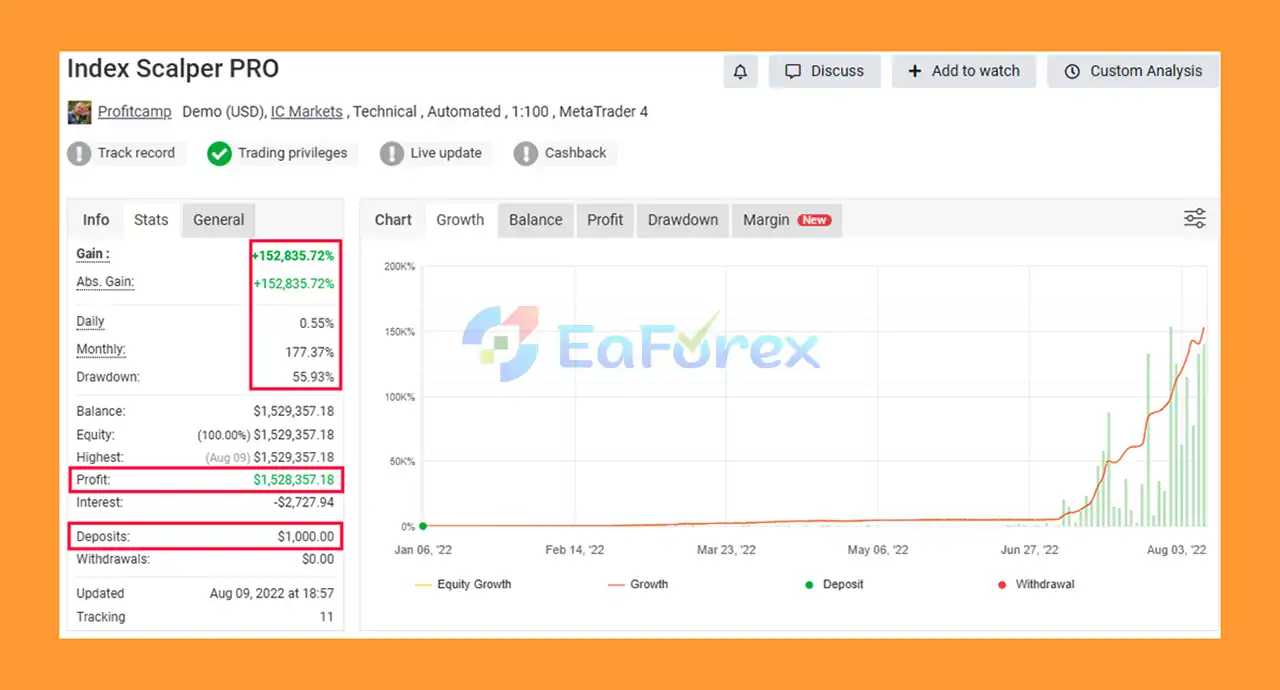
Task: Toggle the Equity Growth legend series
Action: pyautogui.click(x=463, y=584)
